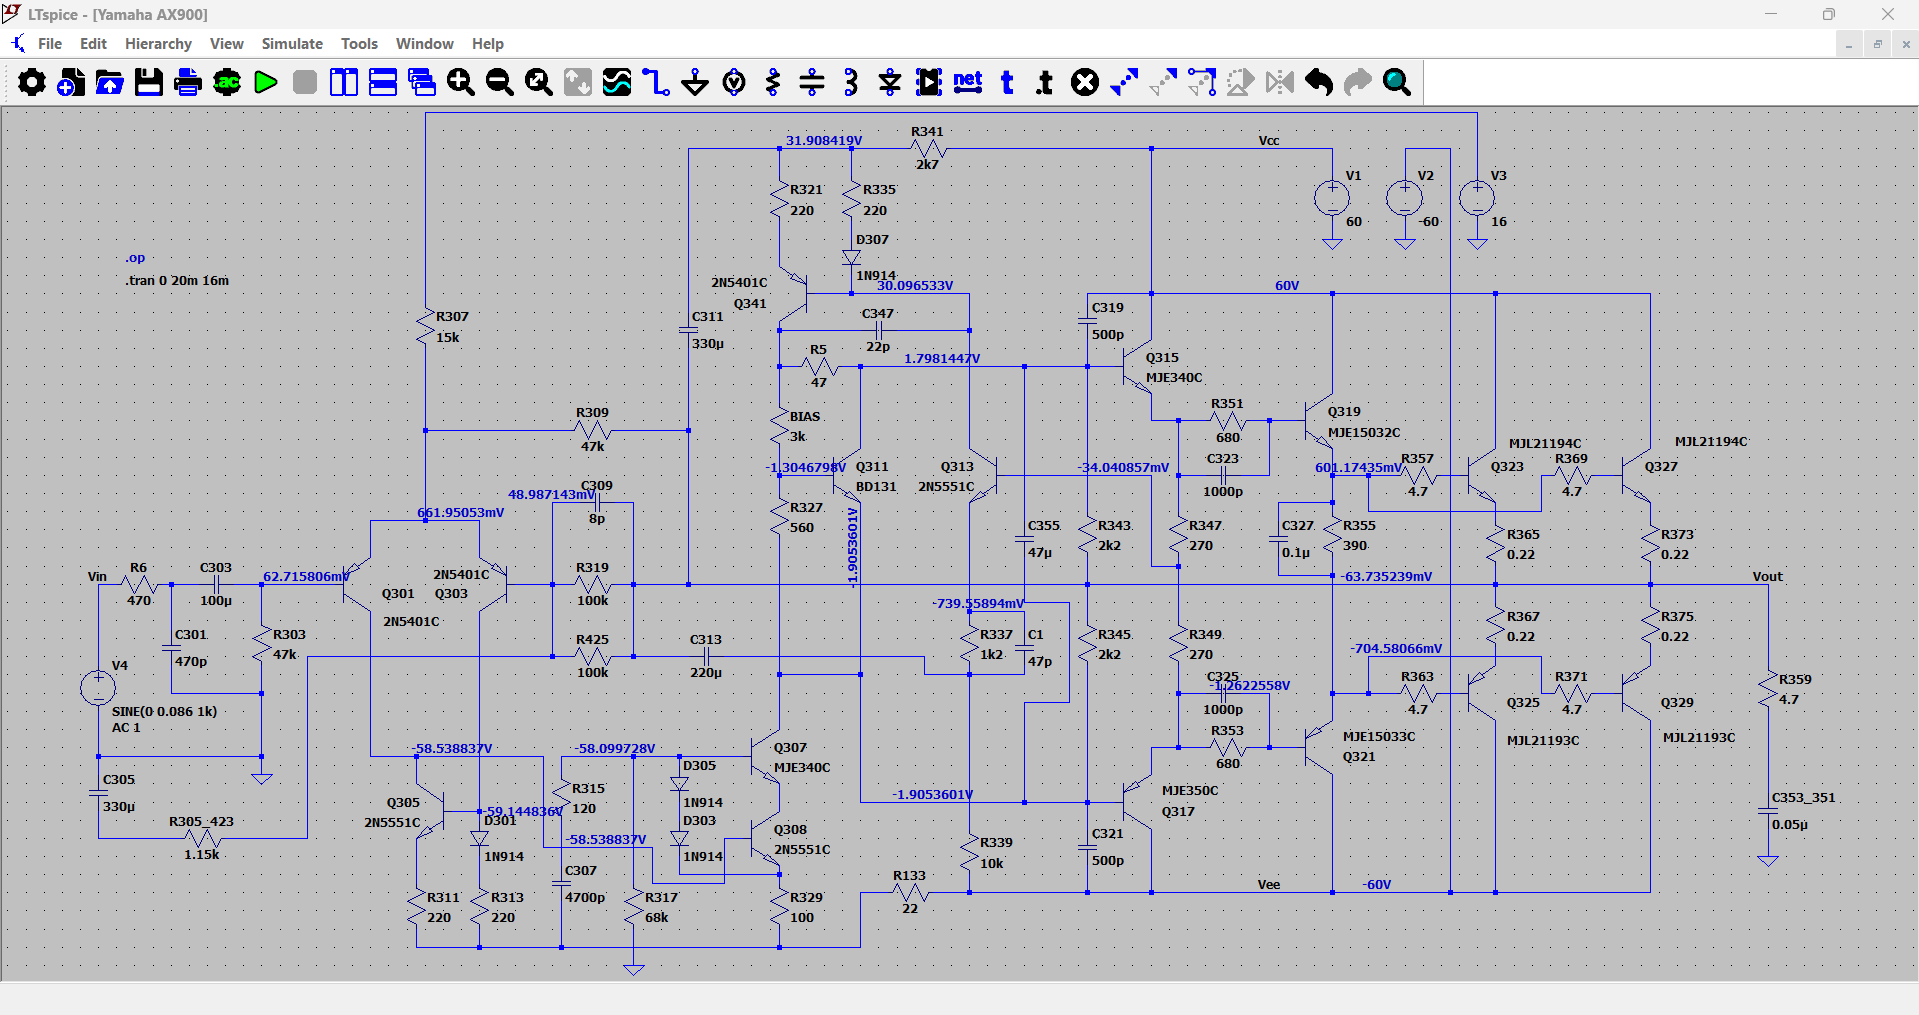This screenshot has height=1015, width=1919.
Task: Select the blue Text comment tool
Action: (1007, 82)
